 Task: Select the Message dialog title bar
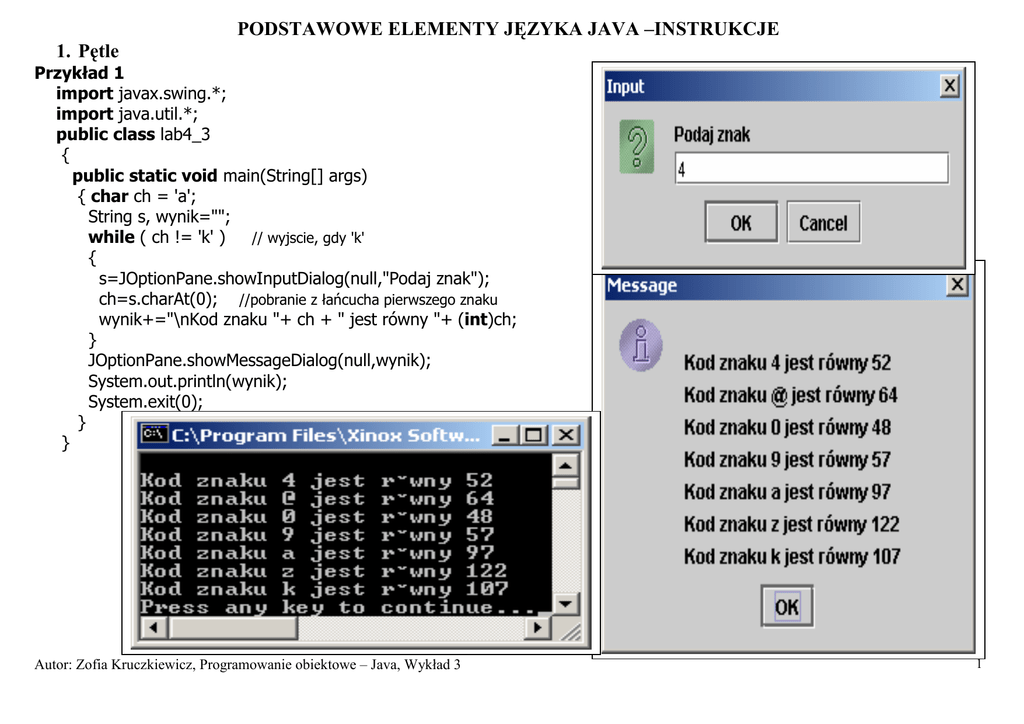pyautogui.click(x=780, y=286)
